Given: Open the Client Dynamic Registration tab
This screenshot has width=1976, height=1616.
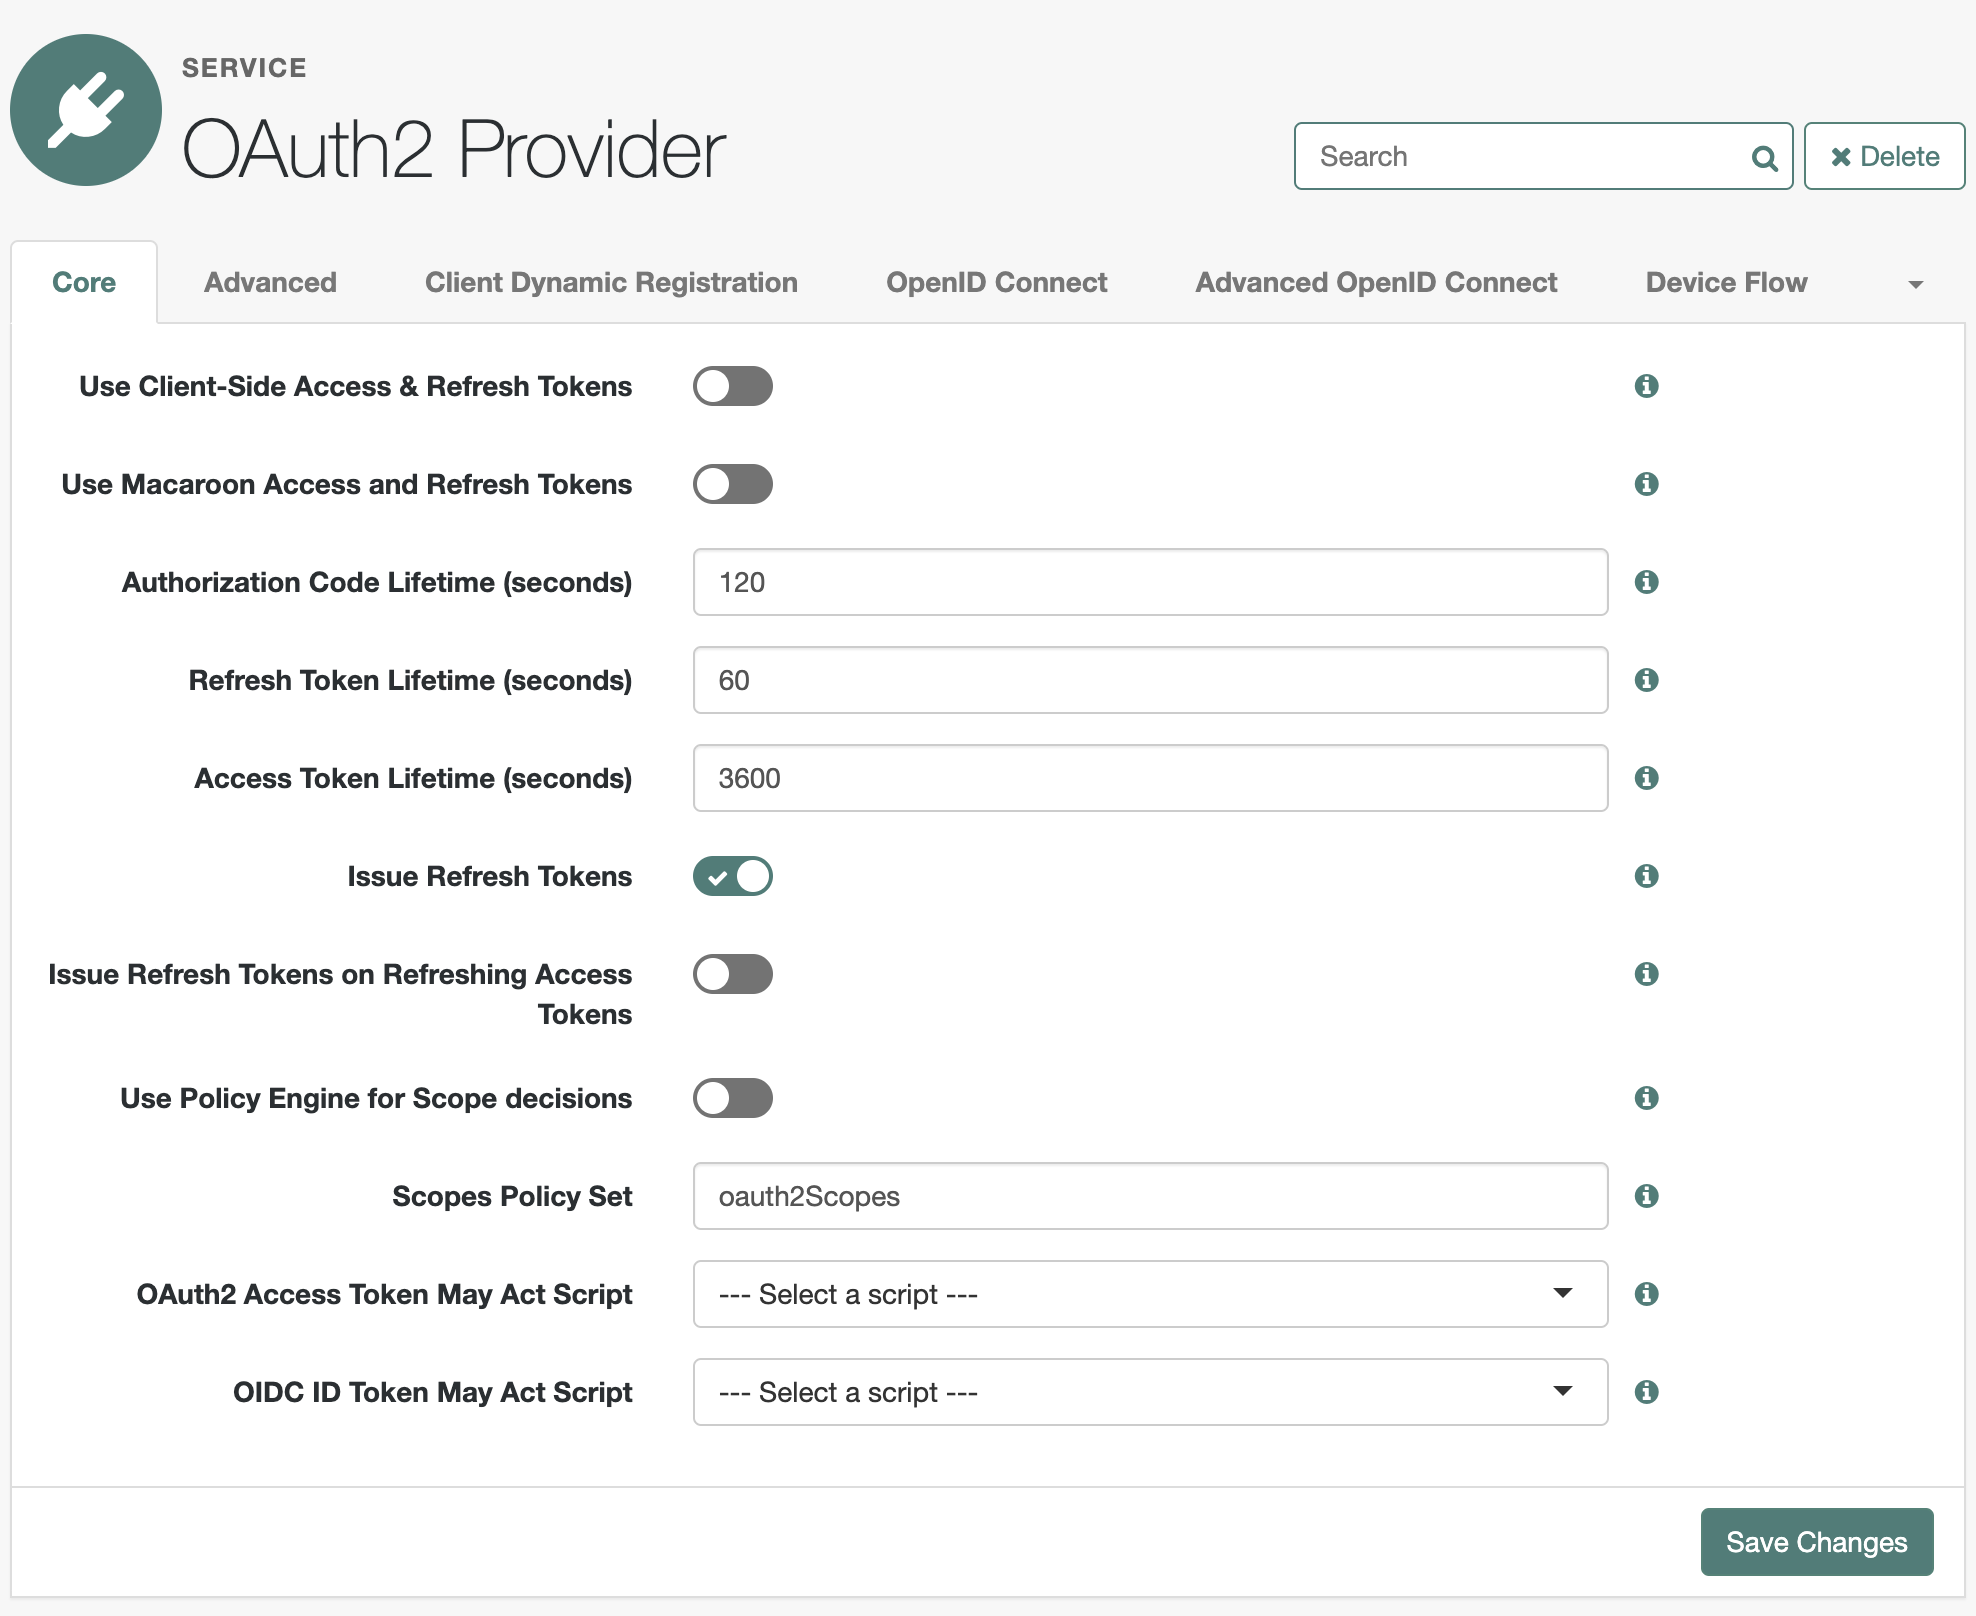Looking at the screenshot, I should click(610, 282).
